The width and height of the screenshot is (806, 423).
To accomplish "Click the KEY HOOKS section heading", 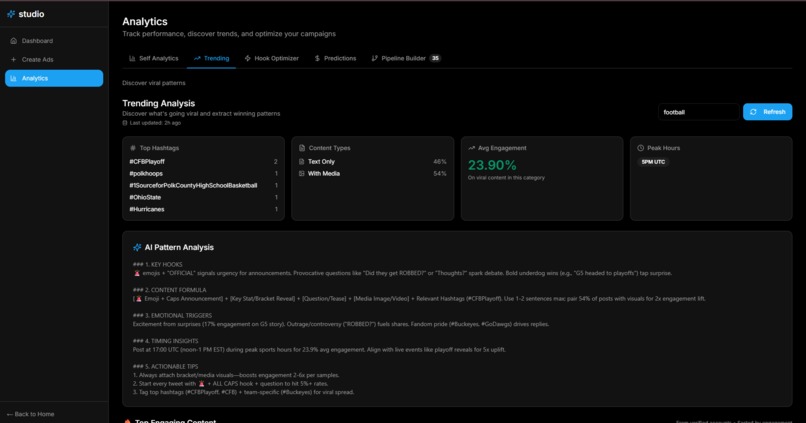I will point(158,265).
